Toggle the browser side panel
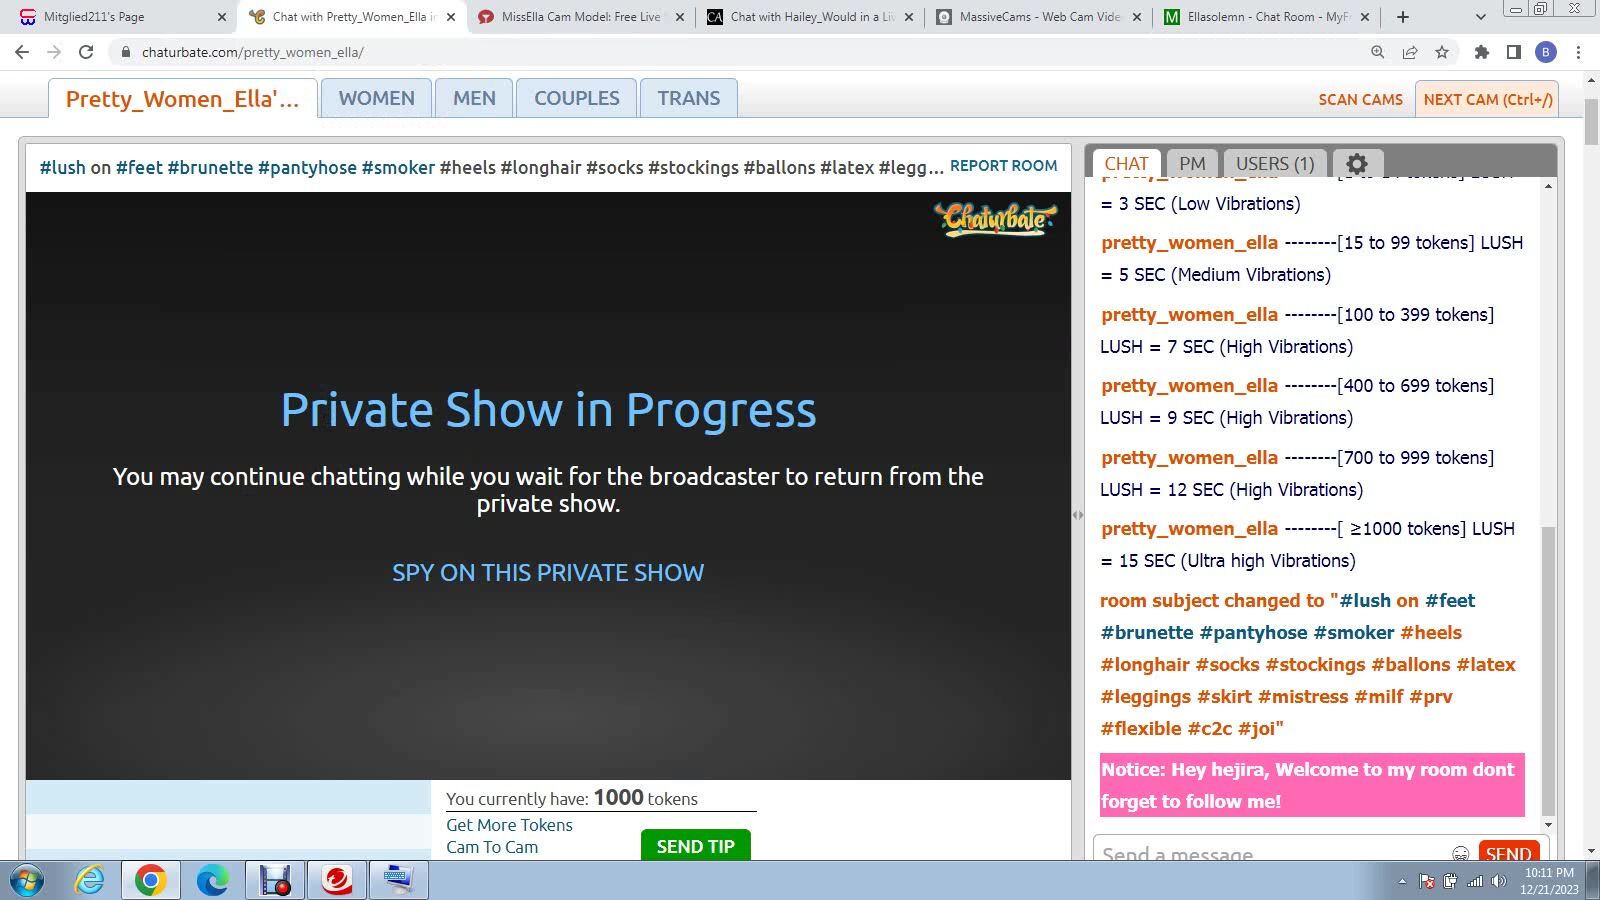1600x900 pixels. tap(1514, 52)
